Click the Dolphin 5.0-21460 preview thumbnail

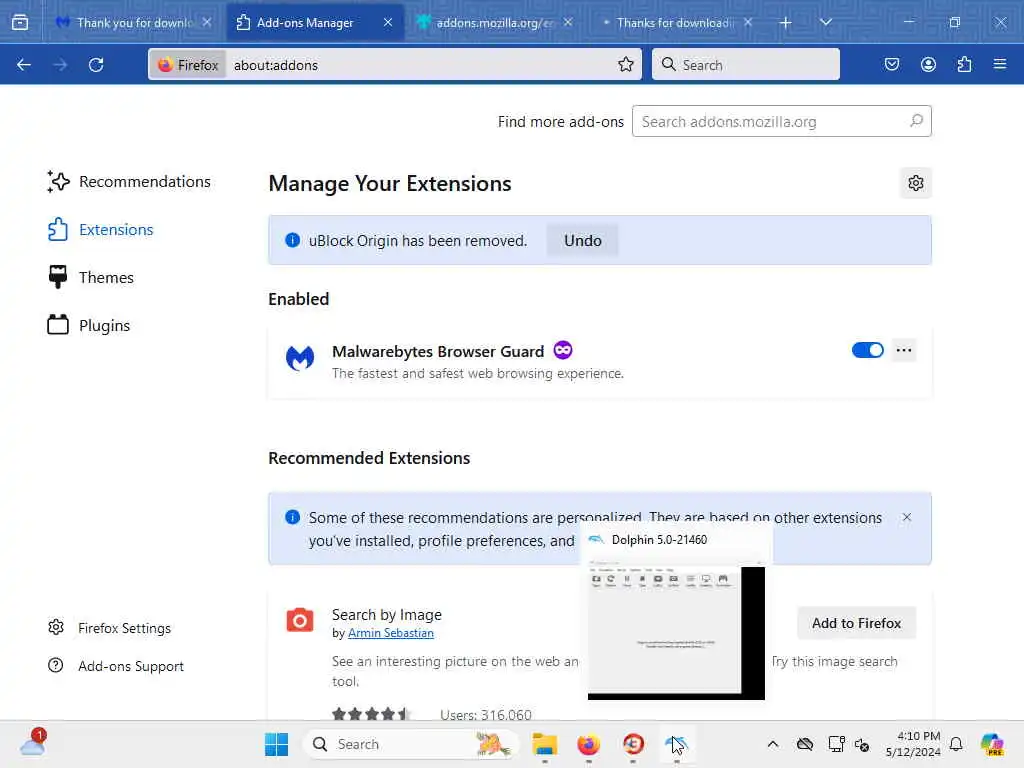[x=676, y=629]
